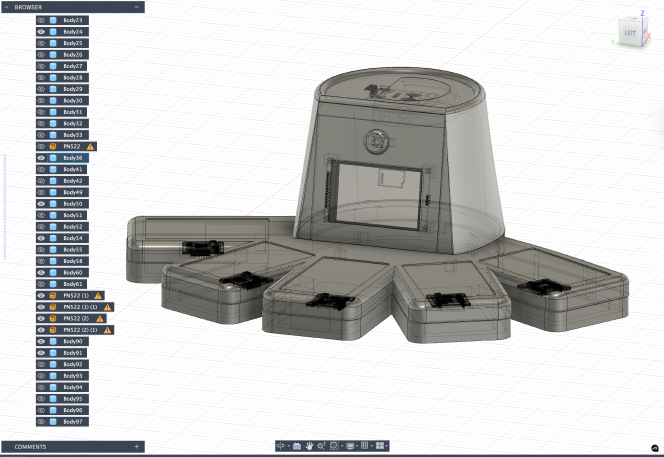Select PN522 (2) (1) component in browser
This screenshot has height=457, width=664.
tap(80, 330)
